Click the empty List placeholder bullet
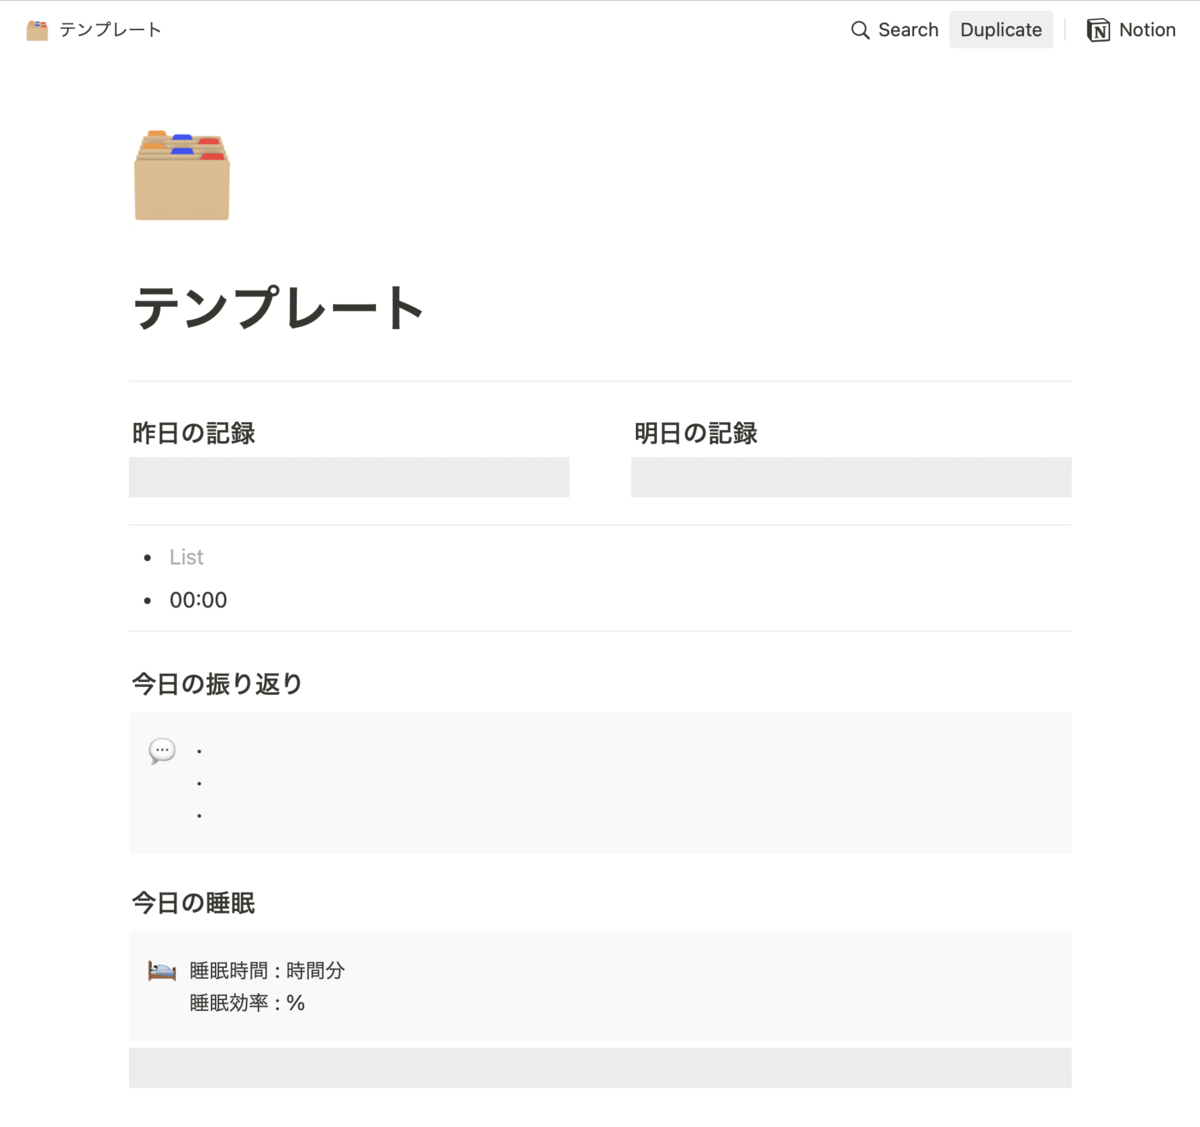The image size is (1200, 1127). tap(186, 557)
